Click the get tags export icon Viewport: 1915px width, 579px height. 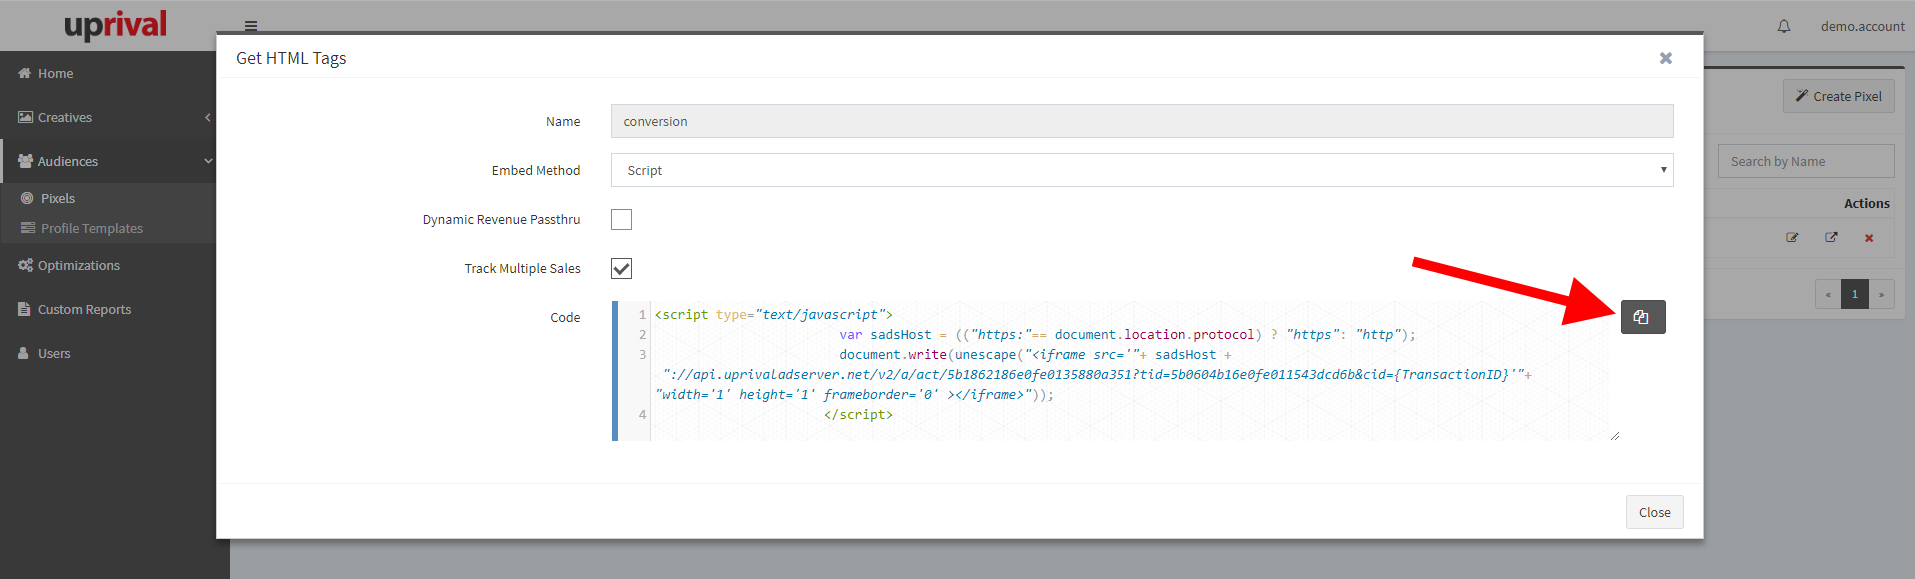pos(1831,238)
